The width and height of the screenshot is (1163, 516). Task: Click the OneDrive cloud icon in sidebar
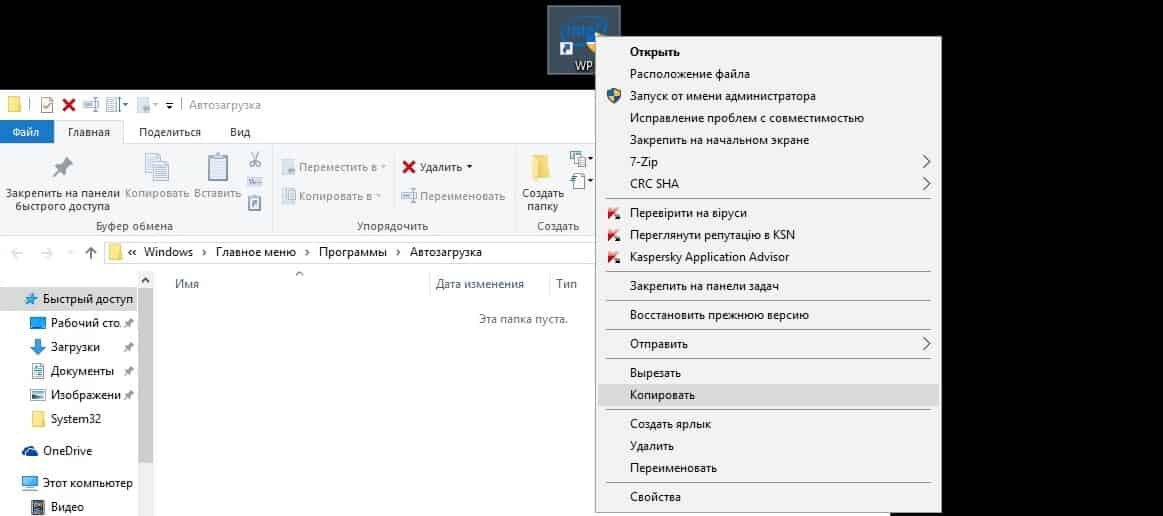tap(30, 451)
